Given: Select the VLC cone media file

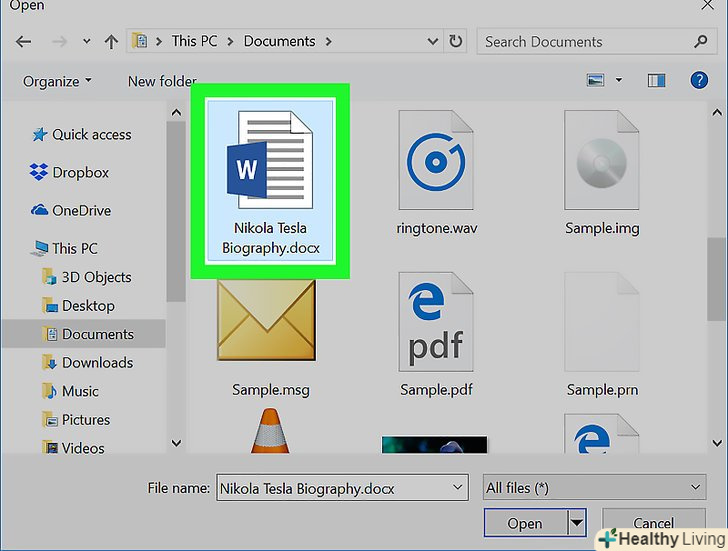Looking at the screenshot, I should pyautogui.click(x=270, y=431).
